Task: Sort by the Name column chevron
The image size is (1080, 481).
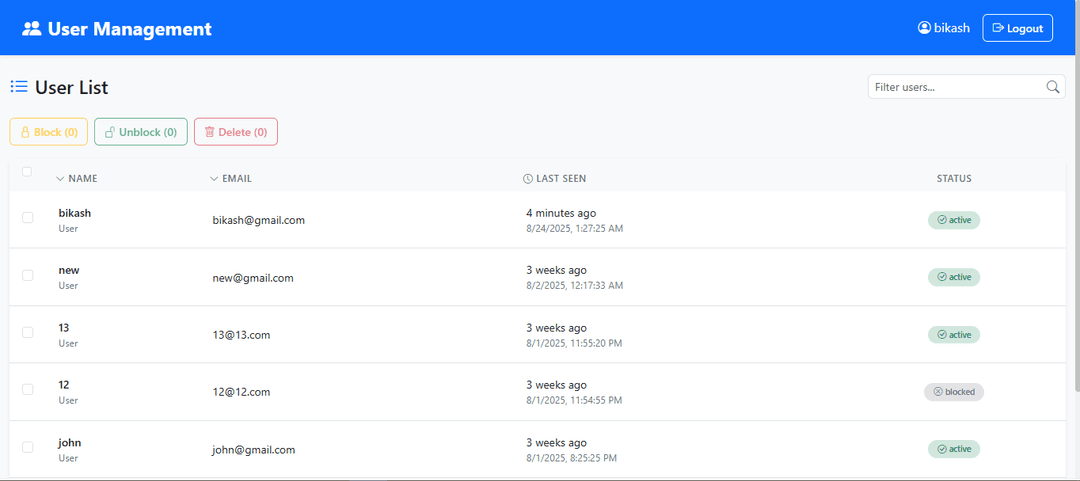Action: click(60, 178)
